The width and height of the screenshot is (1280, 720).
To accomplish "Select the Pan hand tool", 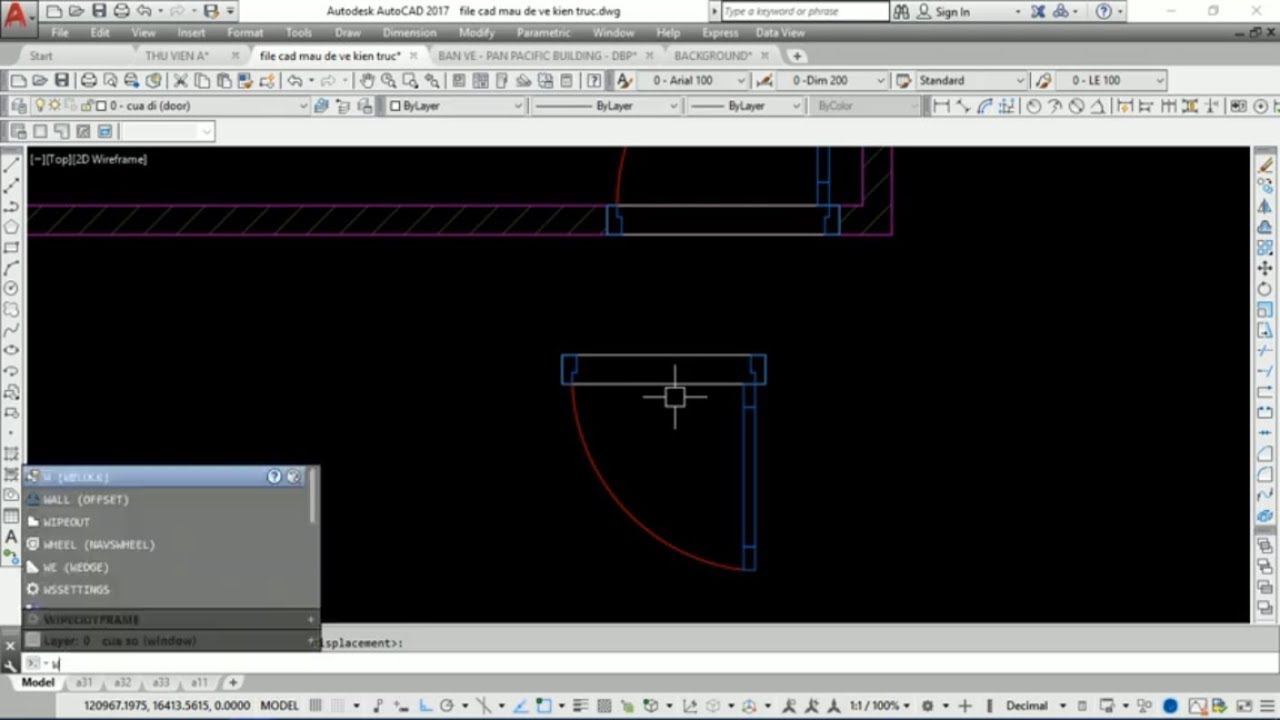I will 367,81.
